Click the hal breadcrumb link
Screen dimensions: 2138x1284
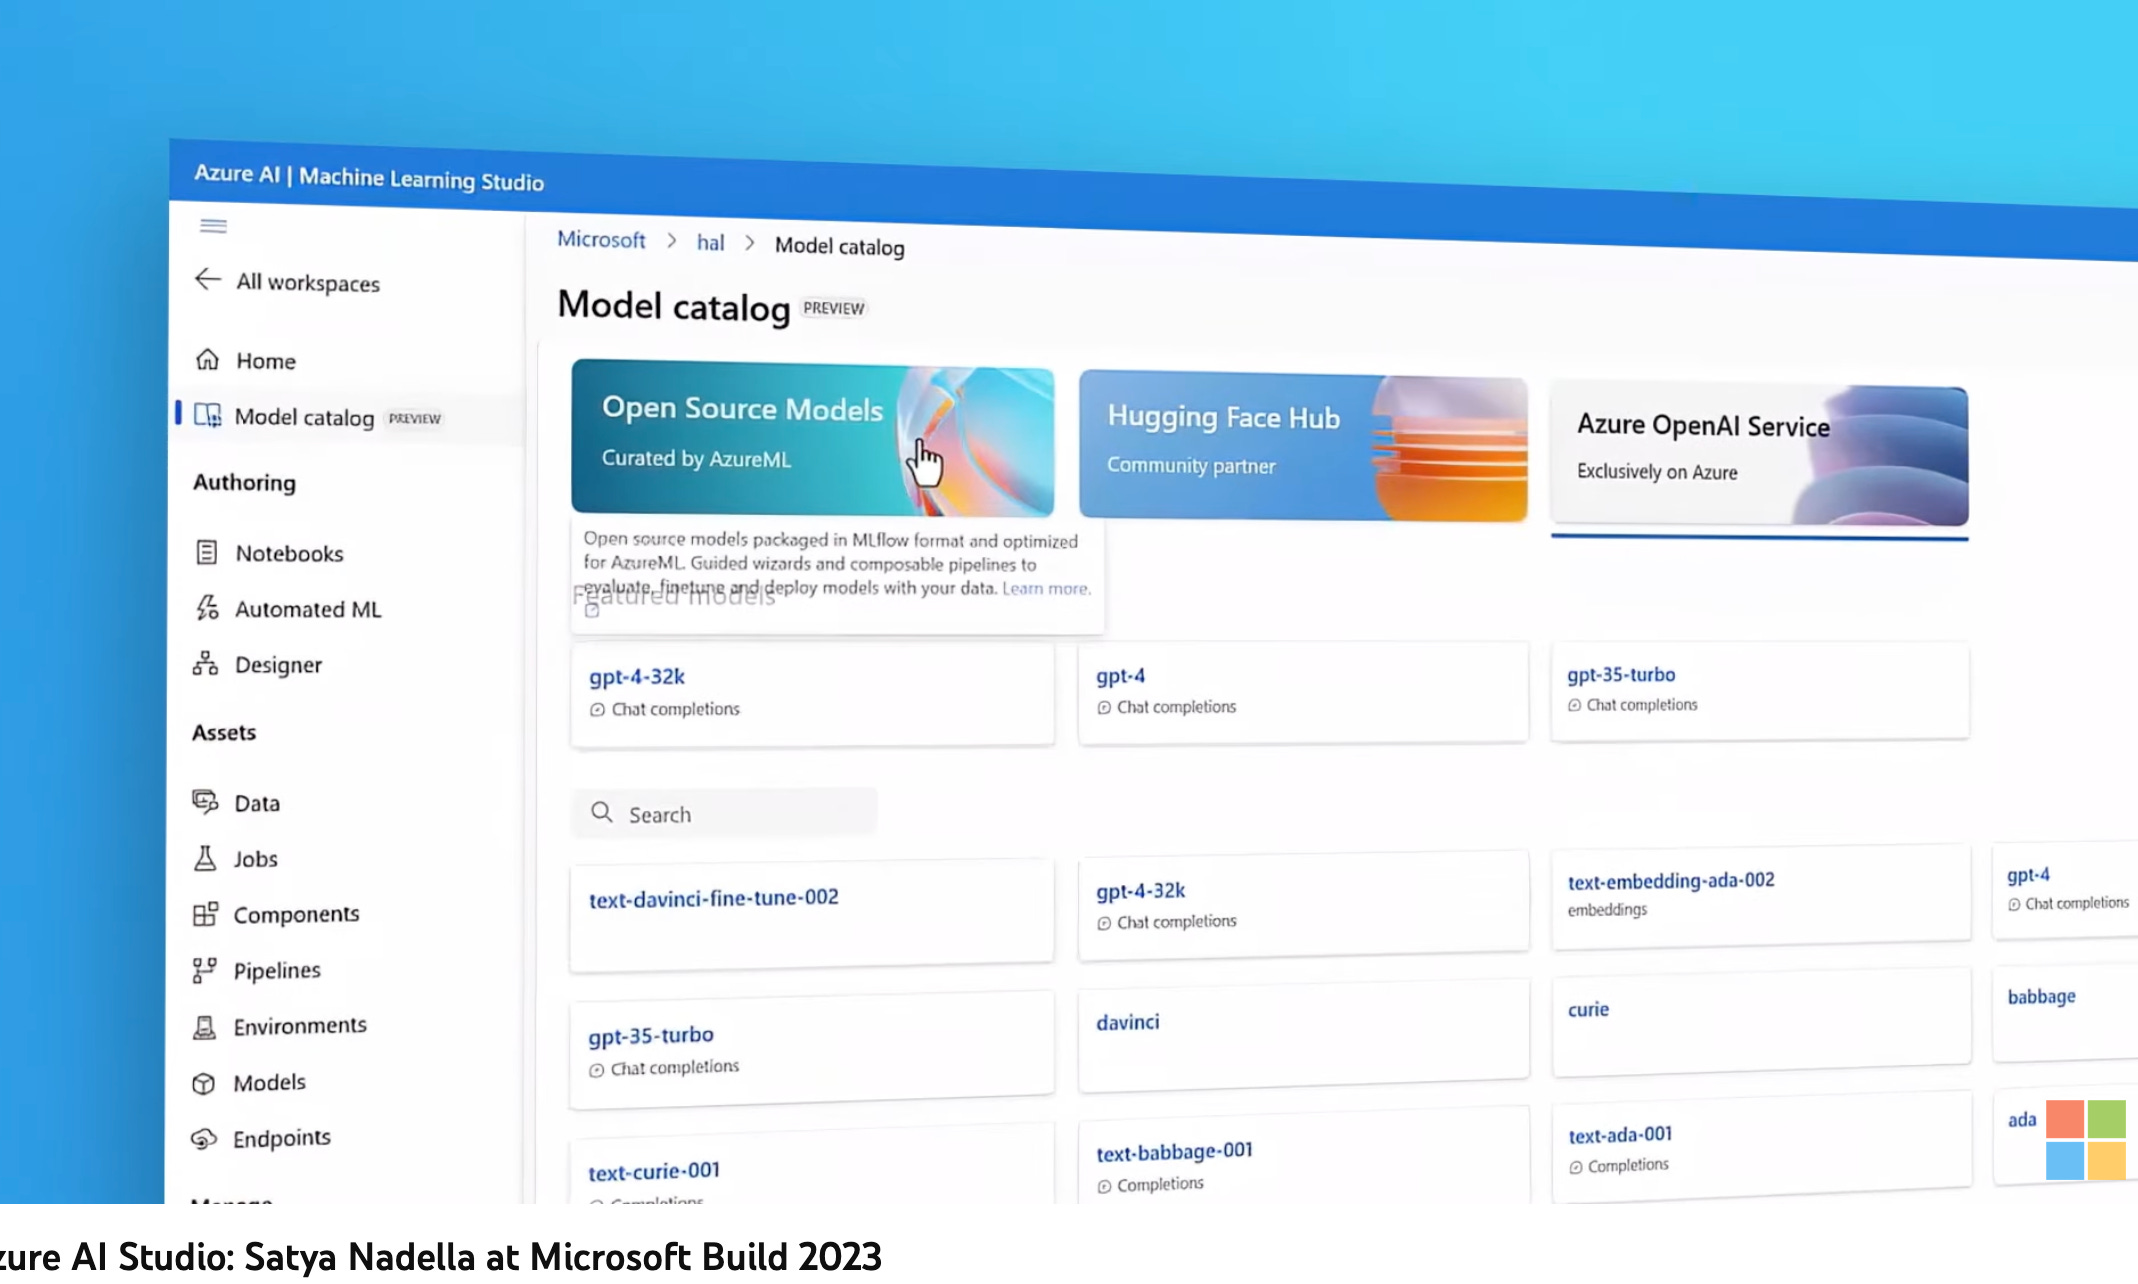click(710, 243)
